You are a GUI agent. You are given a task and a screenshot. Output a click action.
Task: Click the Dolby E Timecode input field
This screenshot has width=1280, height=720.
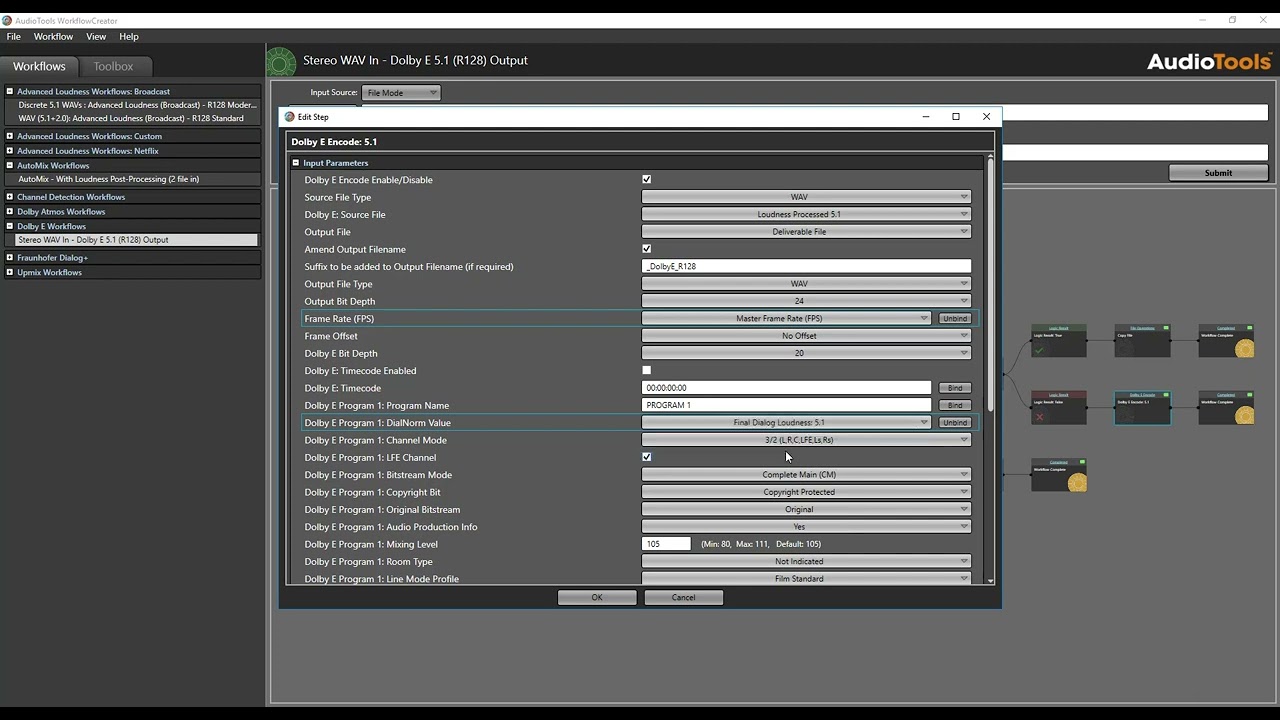pos(786,388)
